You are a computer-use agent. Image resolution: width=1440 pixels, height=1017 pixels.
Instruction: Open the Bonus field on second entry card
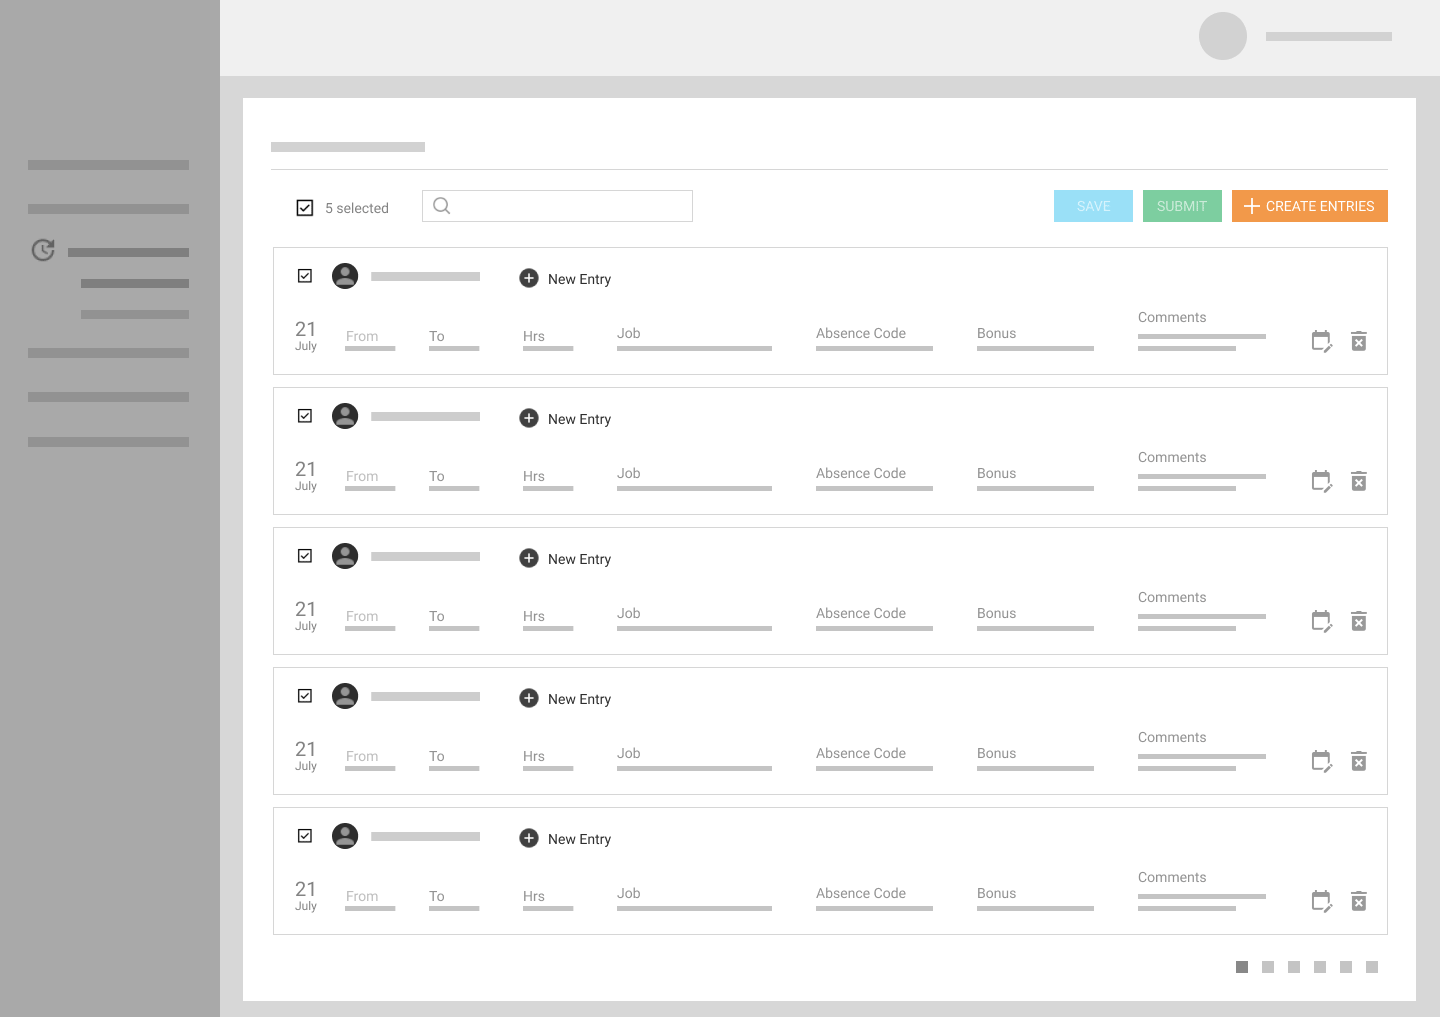(1035, 478)
